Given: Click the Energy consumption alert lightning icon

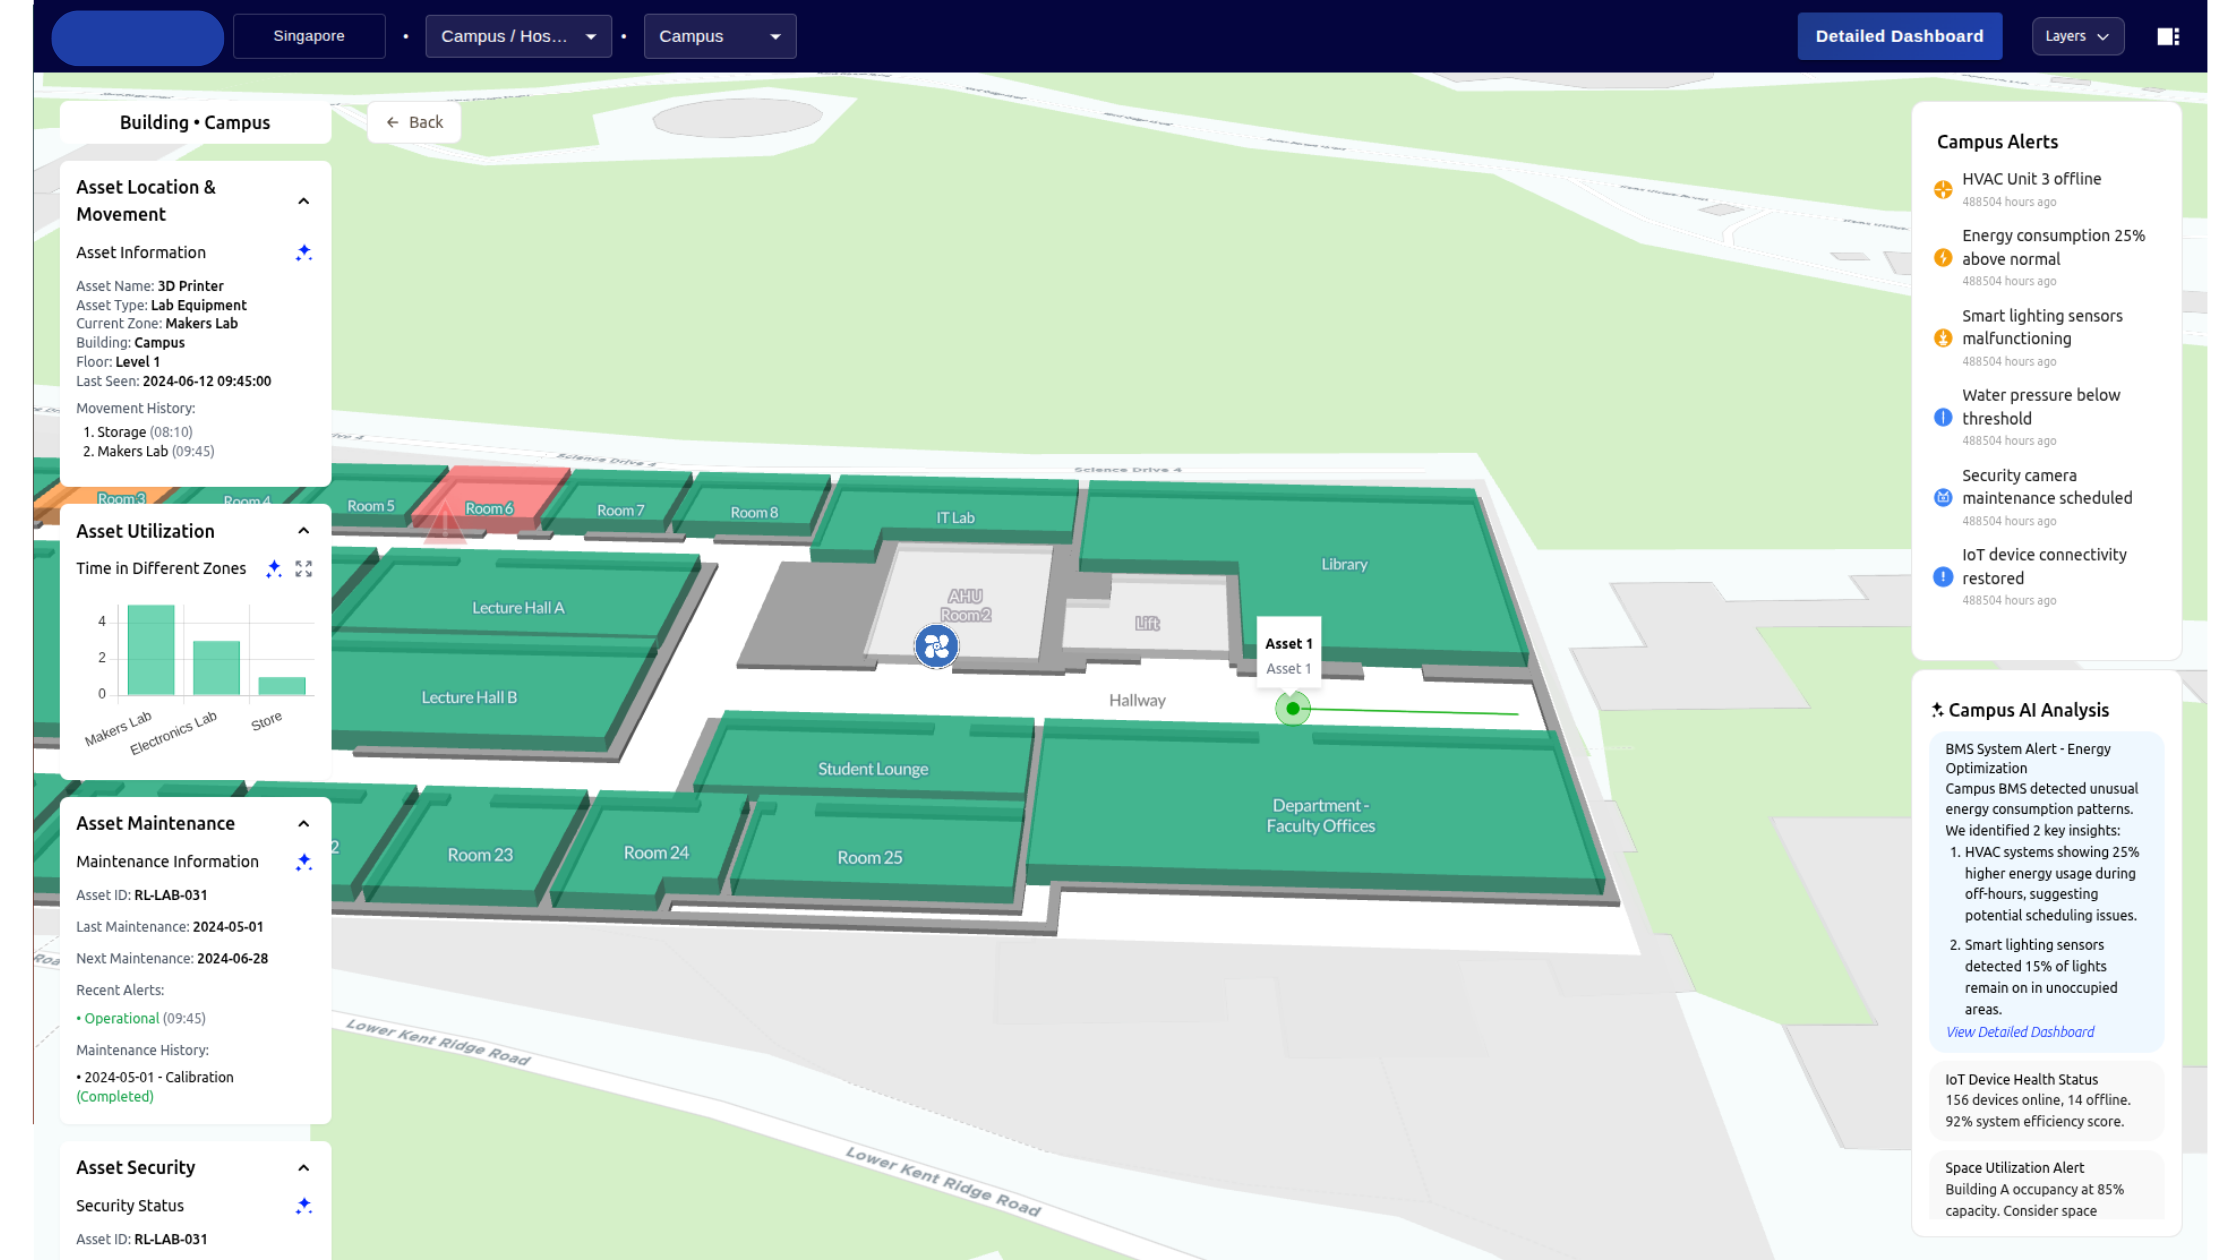Looking at the screenshot, I should [1943, 258].
